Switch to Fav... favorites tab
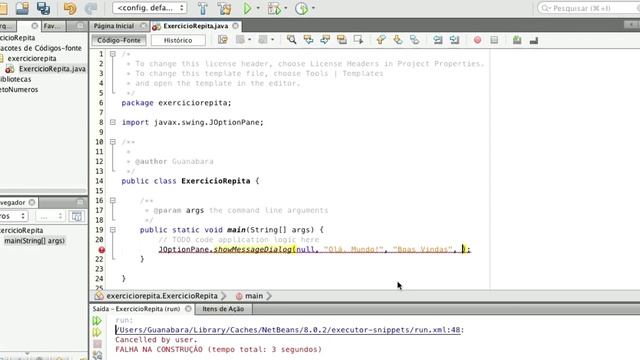 (x=53, y=26)
